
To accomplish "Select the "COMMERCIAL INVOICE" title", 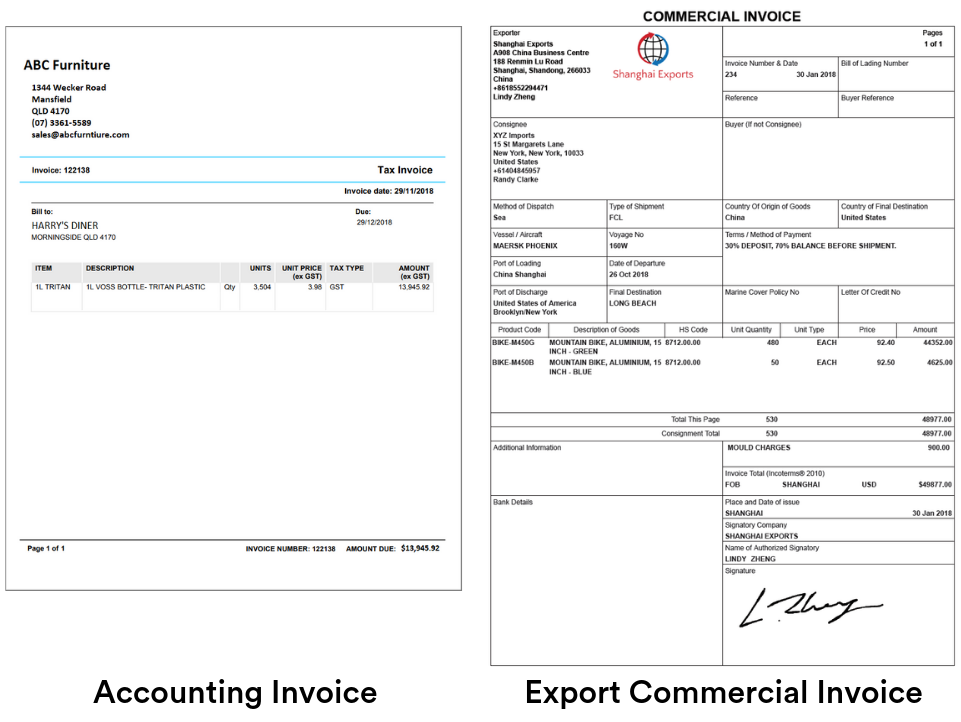I will pyautogui.click(x=721, y=17).
